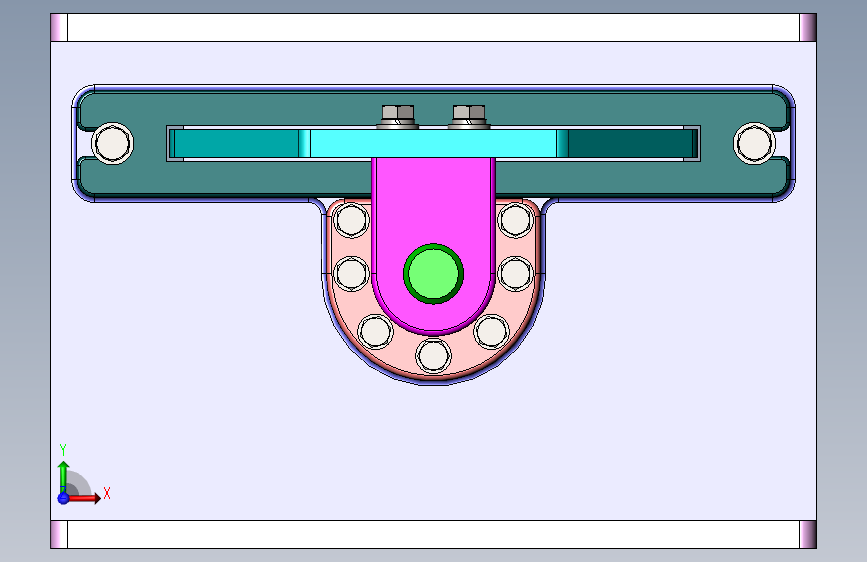Pick the white top bar of the frame

pyautogui.click(x=434, y=28)
